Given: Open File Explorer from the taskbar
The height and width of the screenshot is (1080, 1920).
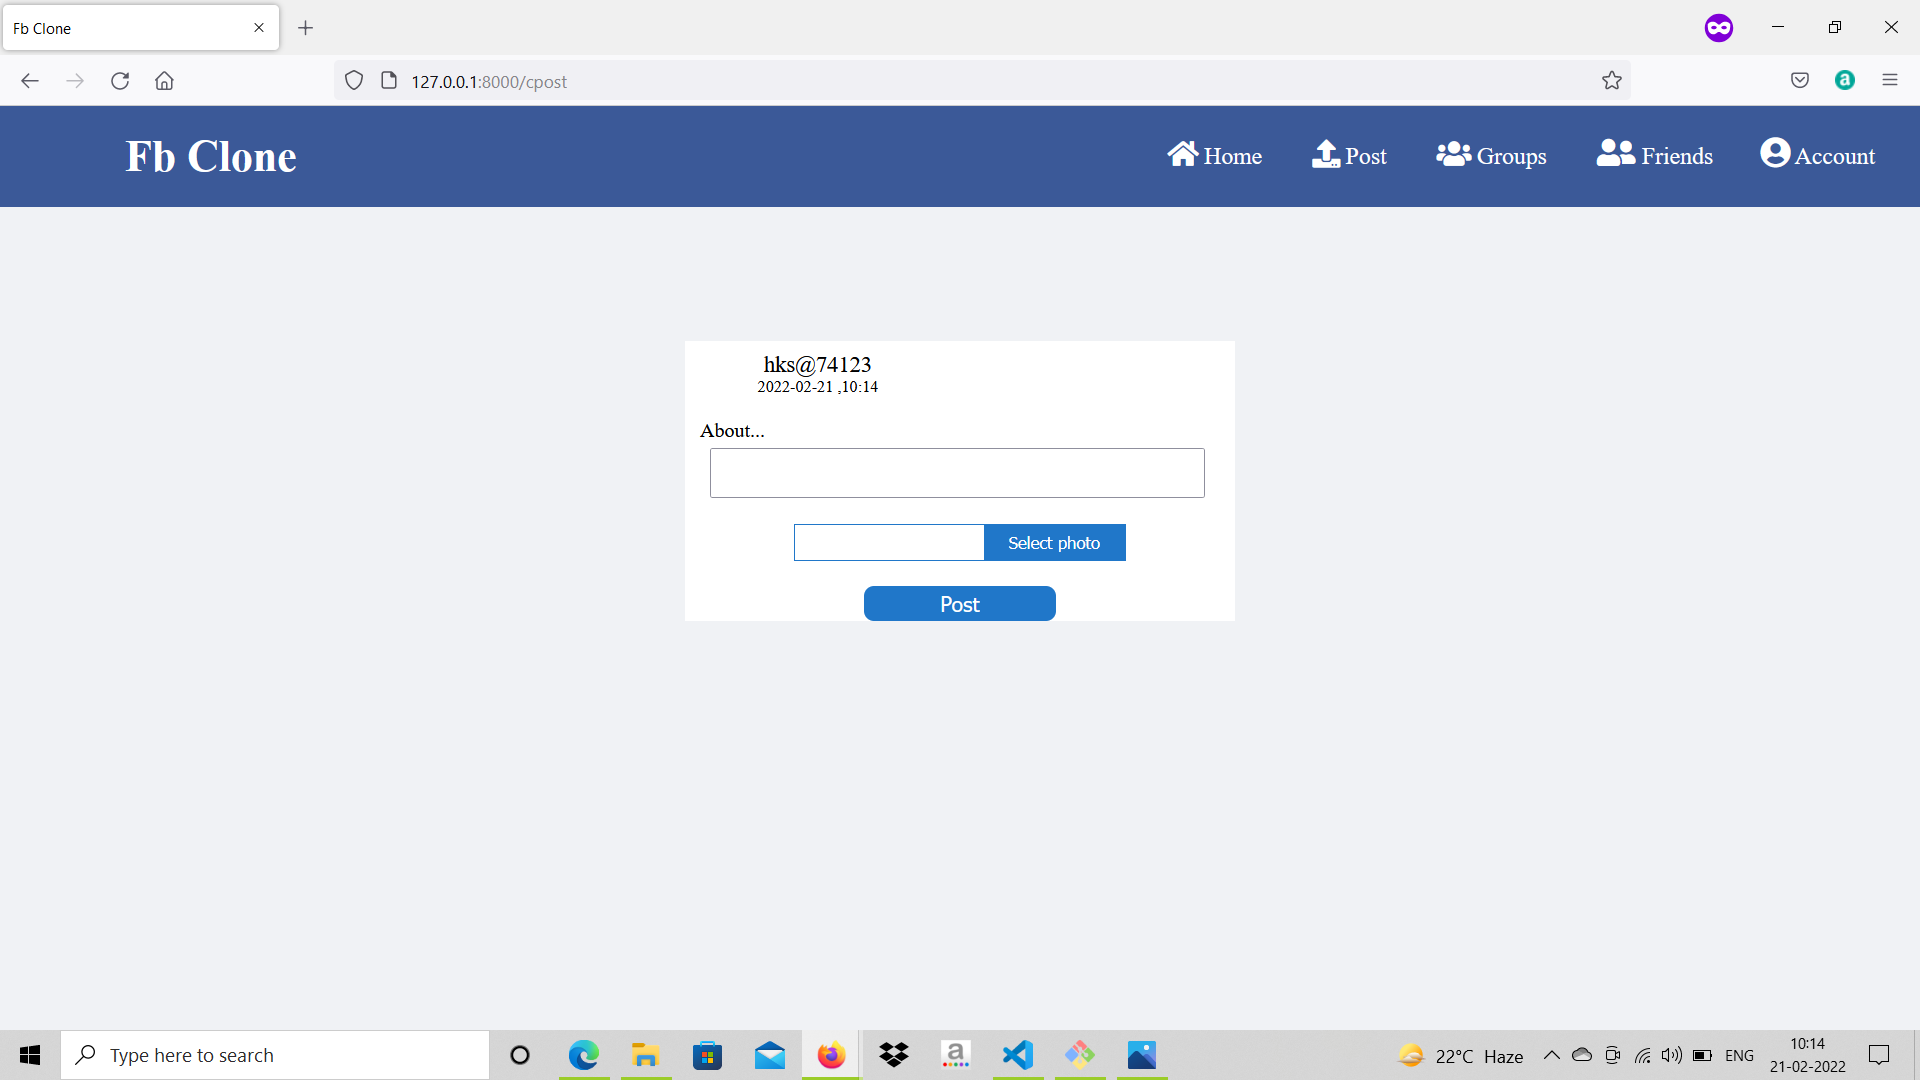Looking at the screenshot, I should (x=646, y=1055).
